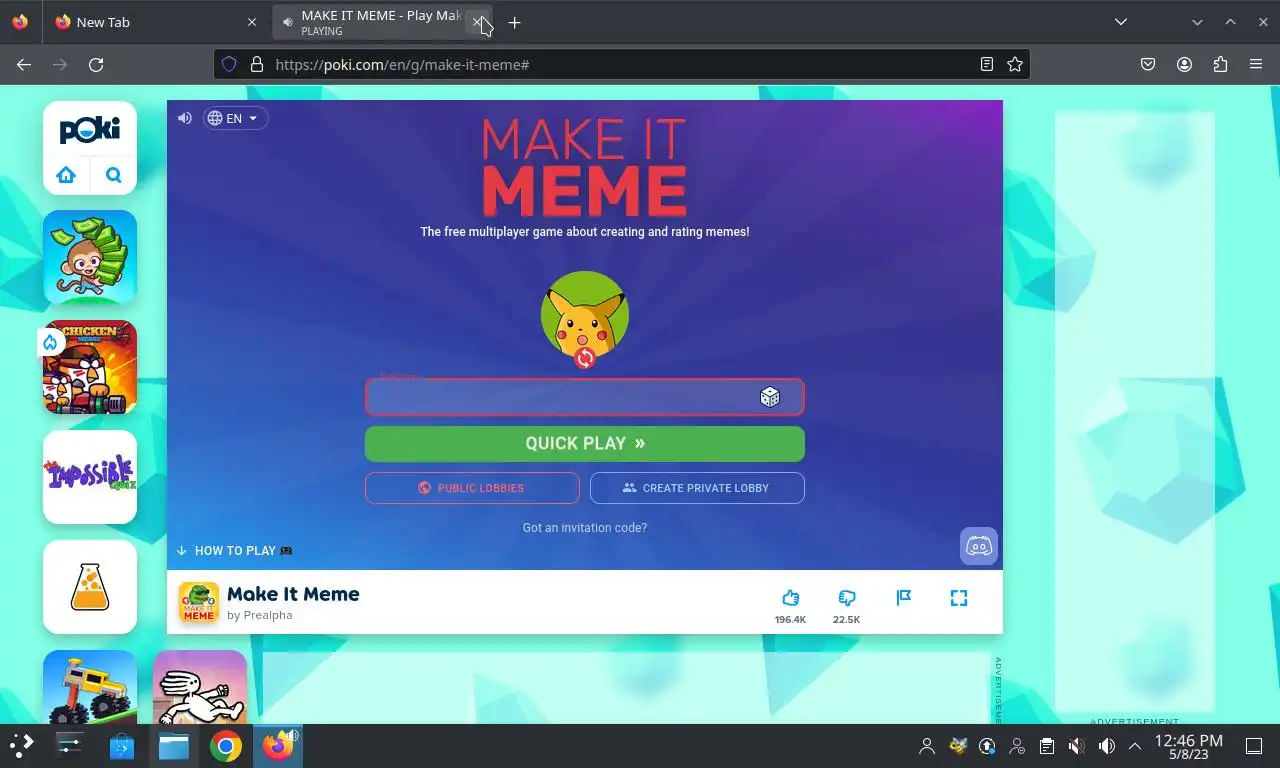Click the avatar refresh icon under Pikachu

(x=585, y=358)
